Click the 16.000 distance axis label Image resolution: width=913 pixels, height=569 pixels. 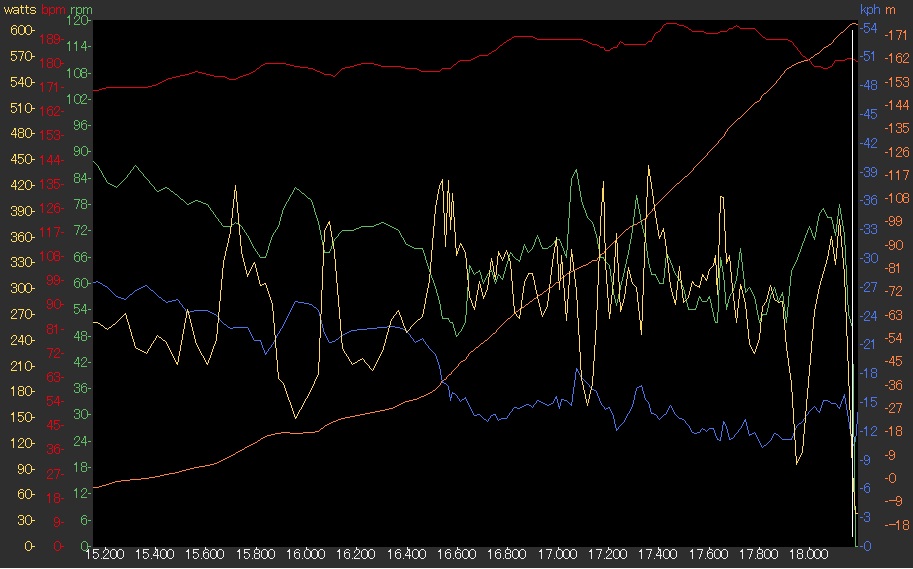click(306, 554)
